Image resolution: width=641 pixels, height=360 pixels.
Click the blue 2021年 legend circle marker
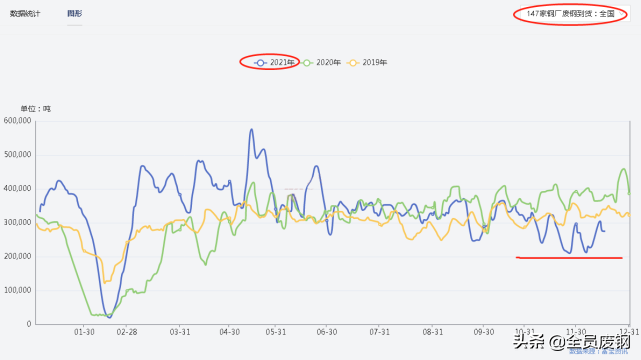point(260,63)
